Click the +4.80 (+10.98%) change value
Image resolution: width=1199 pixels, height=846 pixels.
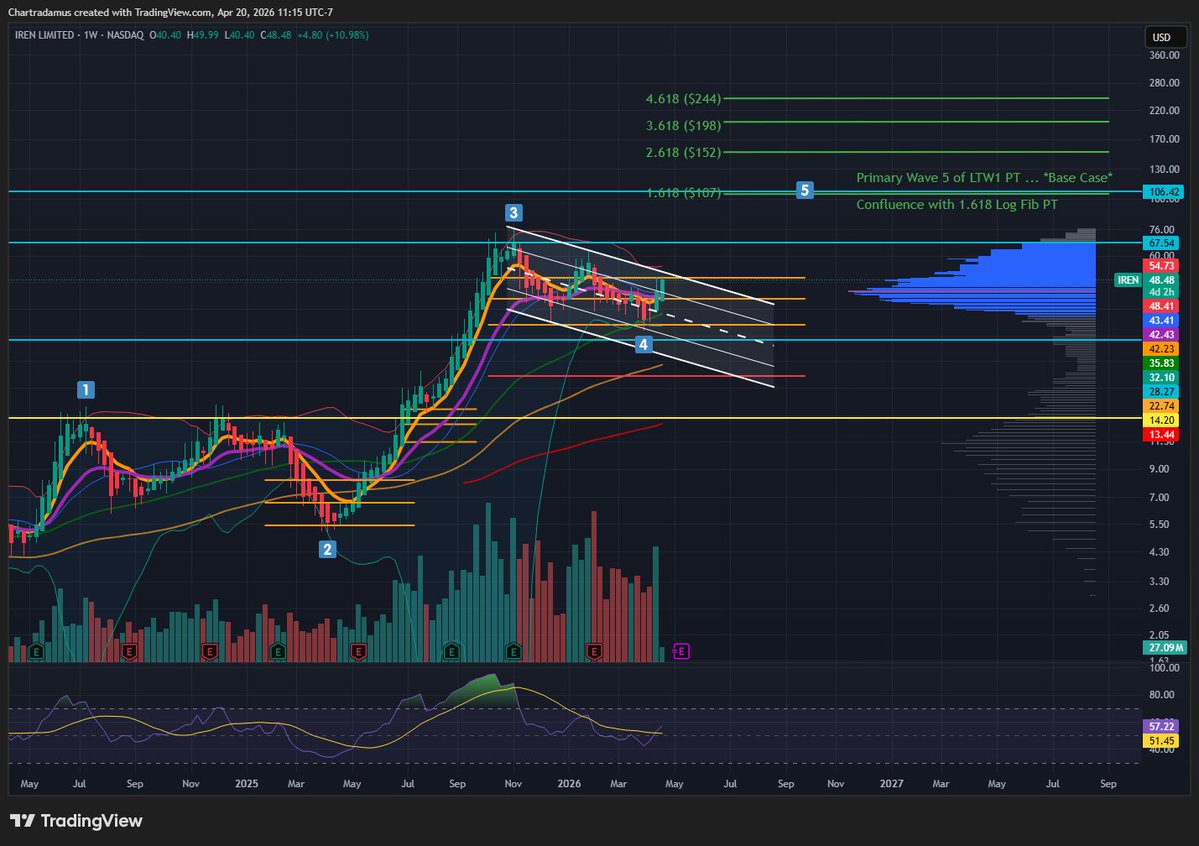click(333, 35)
